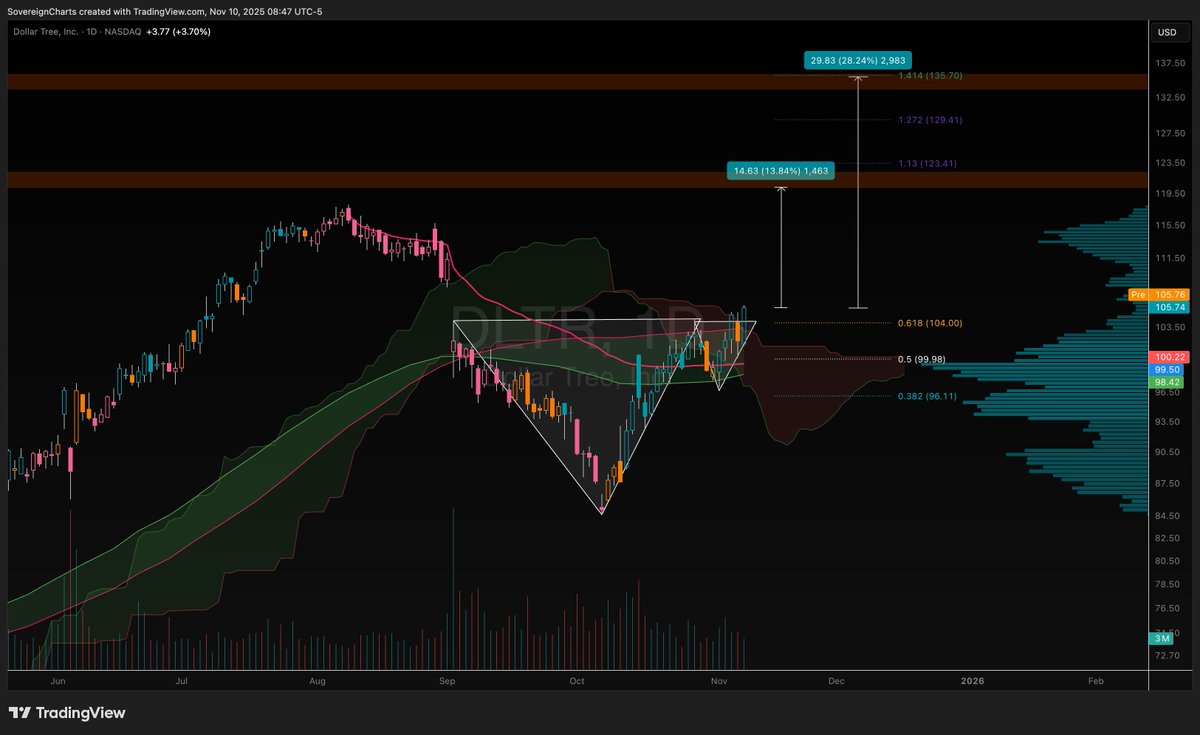Image resolution: width=1200 pixels, height=735 pixels.
Task: Click the 1.414 (135.70) Fibonacci level label
Action: coord(931,76)
